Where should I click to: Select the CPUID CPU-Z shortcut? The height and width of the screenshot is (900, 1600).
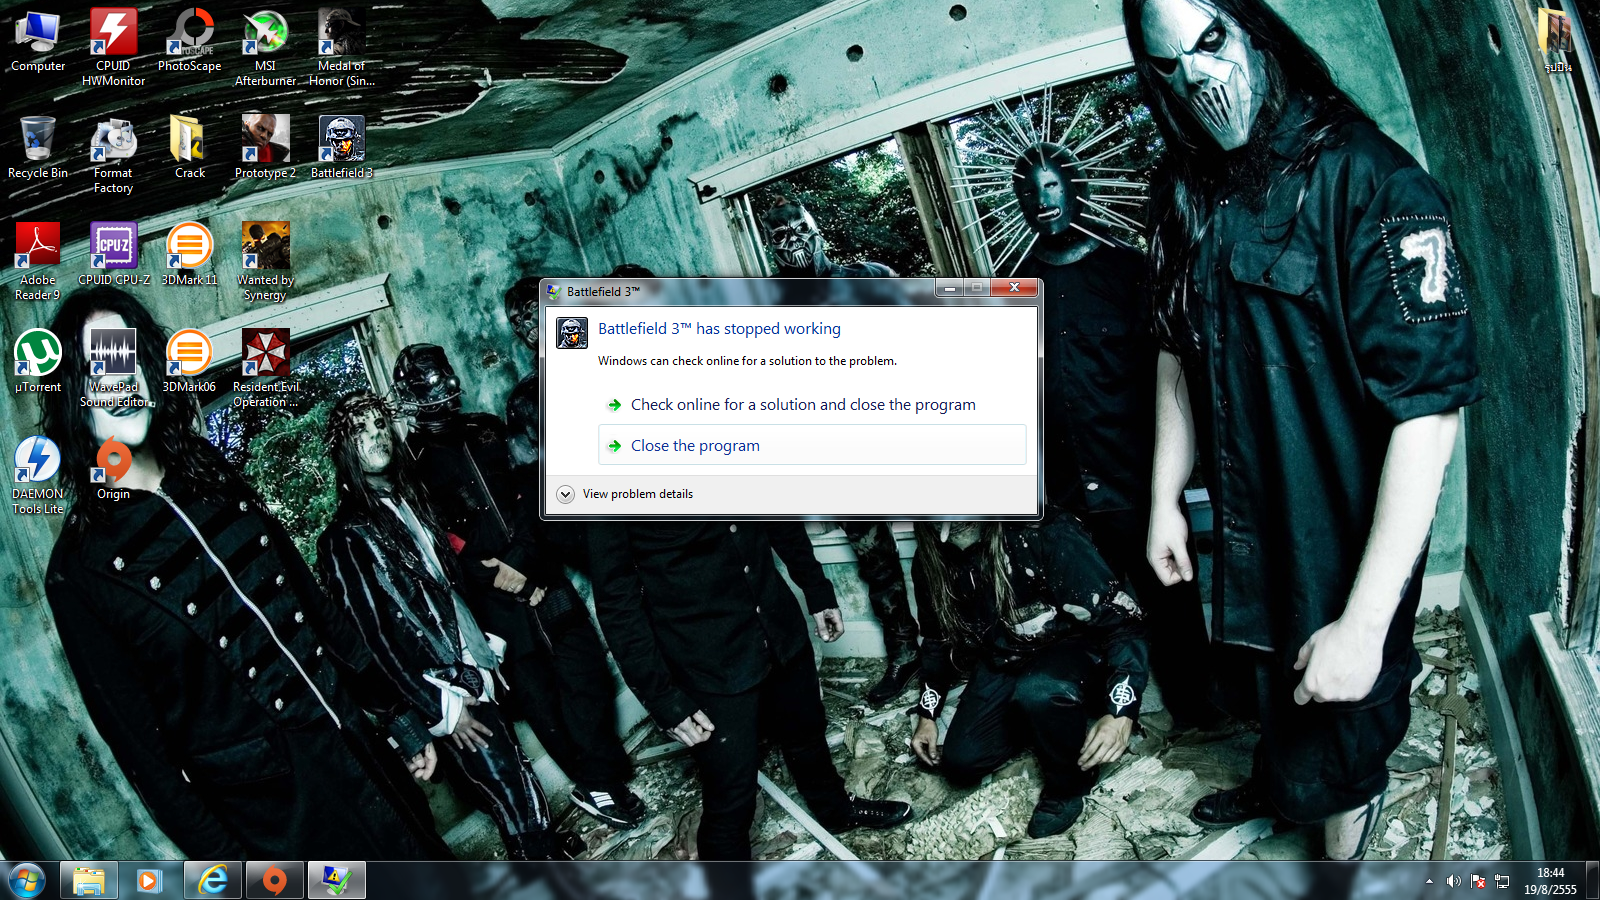pyautogui.click(x=113, y=254)
